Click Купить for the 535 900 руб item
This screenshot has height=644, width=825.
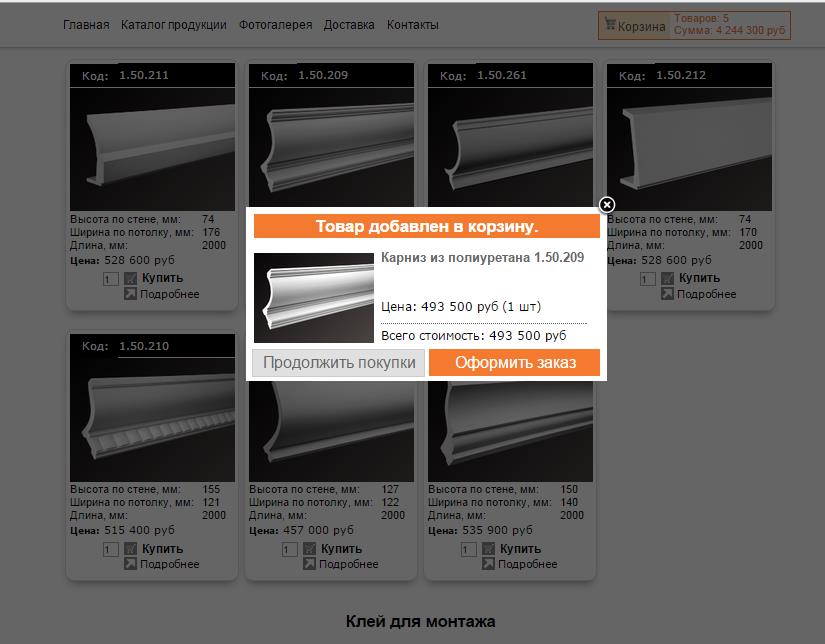point(520,548)
